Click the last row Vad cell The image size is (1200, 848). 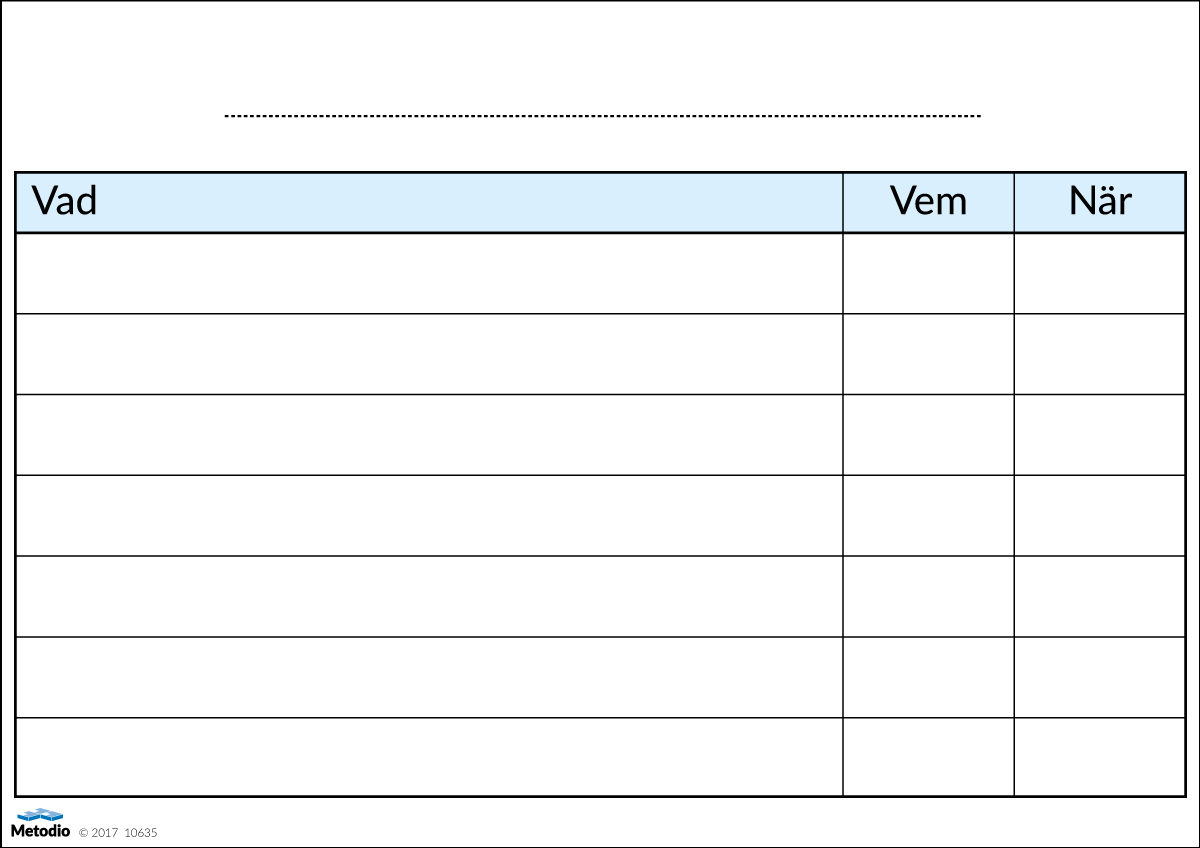pos(429,757)
